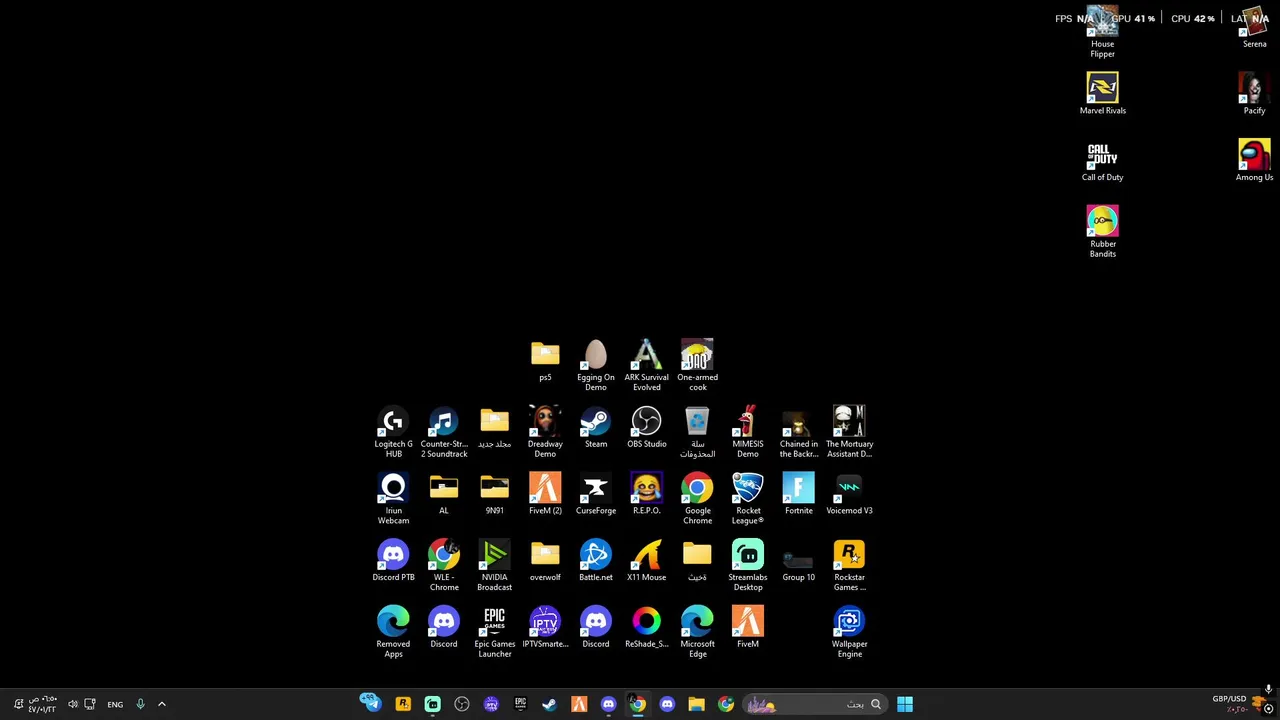Select the IPTVSmarters shortcut
This screenshot has width=1280, height=720.
point(545,628)
